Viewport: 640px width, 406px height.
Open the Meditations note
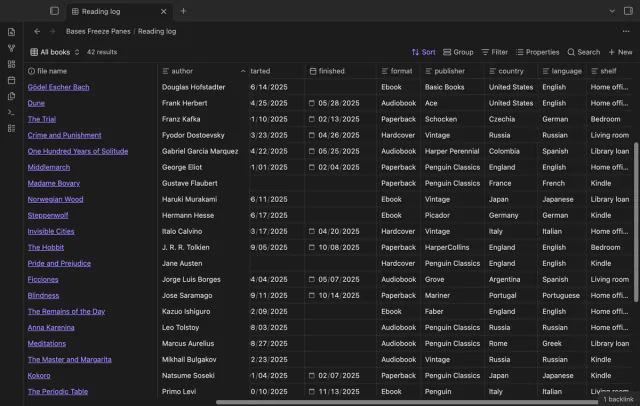pos(47,344)
